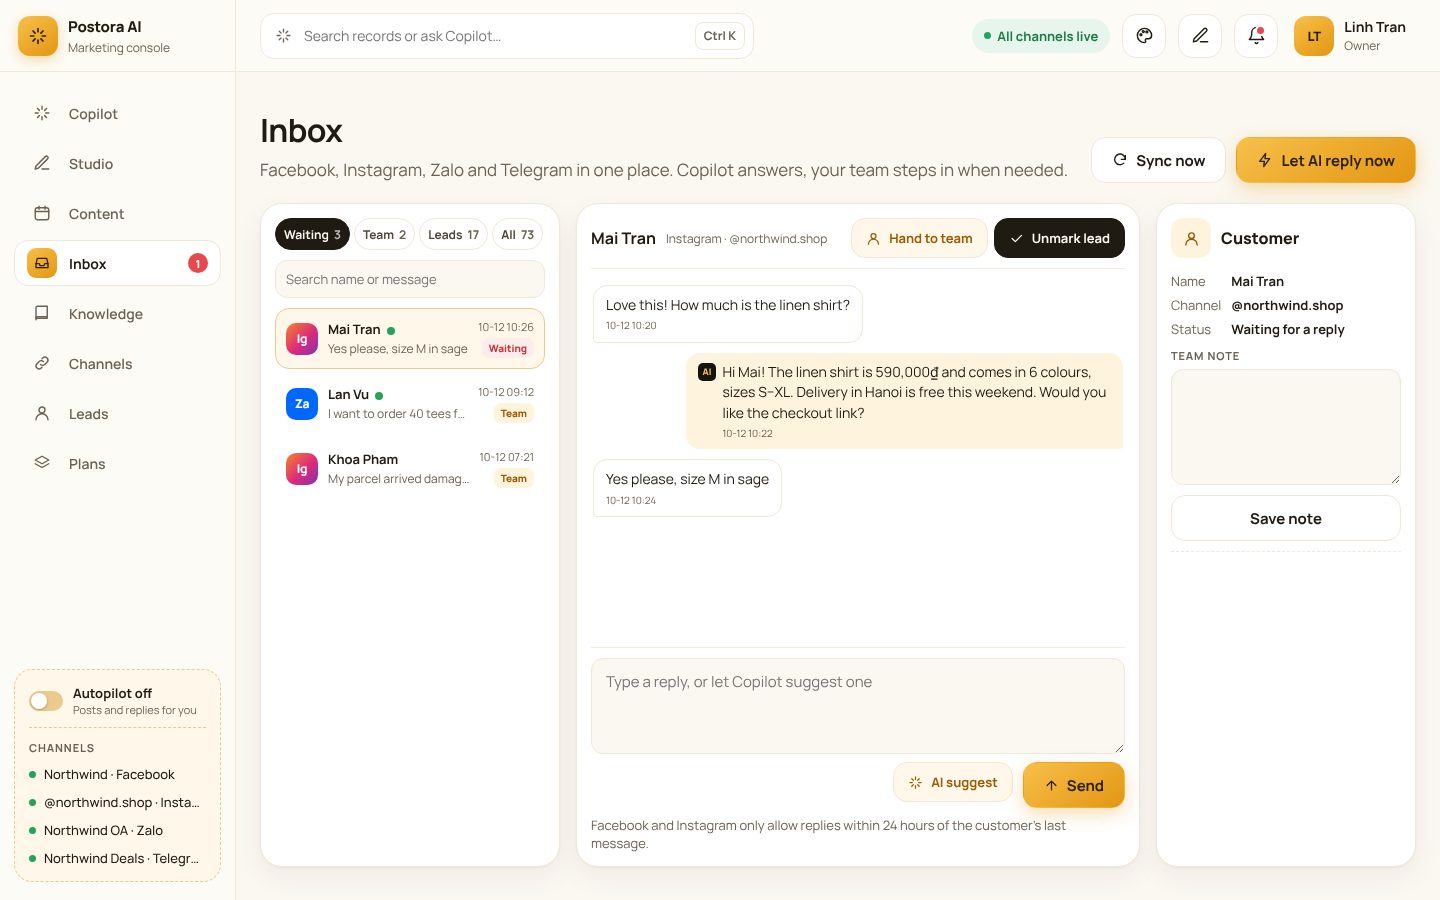The height and width of the screenshot is (900, 1440).
Task: Click the Postora AI sunburst logo
Action: [x=38, y=36]
